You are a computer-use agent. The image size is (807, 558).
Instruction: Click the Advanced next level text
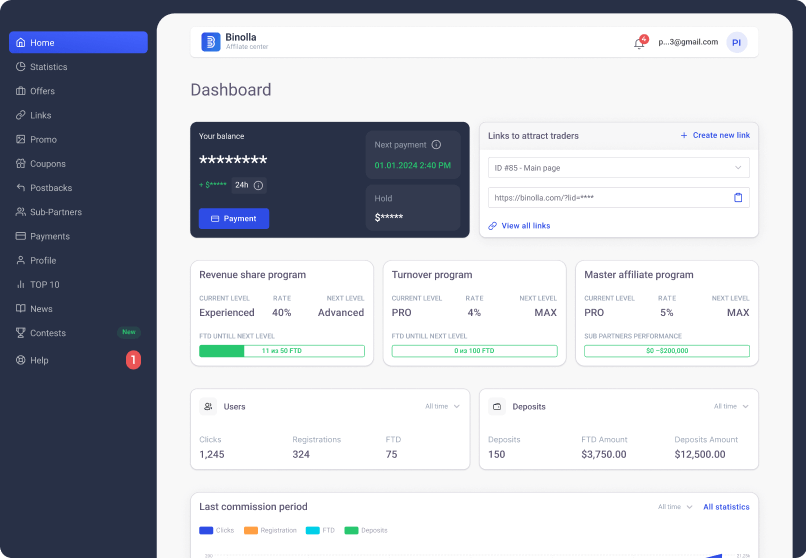(341, 312)
